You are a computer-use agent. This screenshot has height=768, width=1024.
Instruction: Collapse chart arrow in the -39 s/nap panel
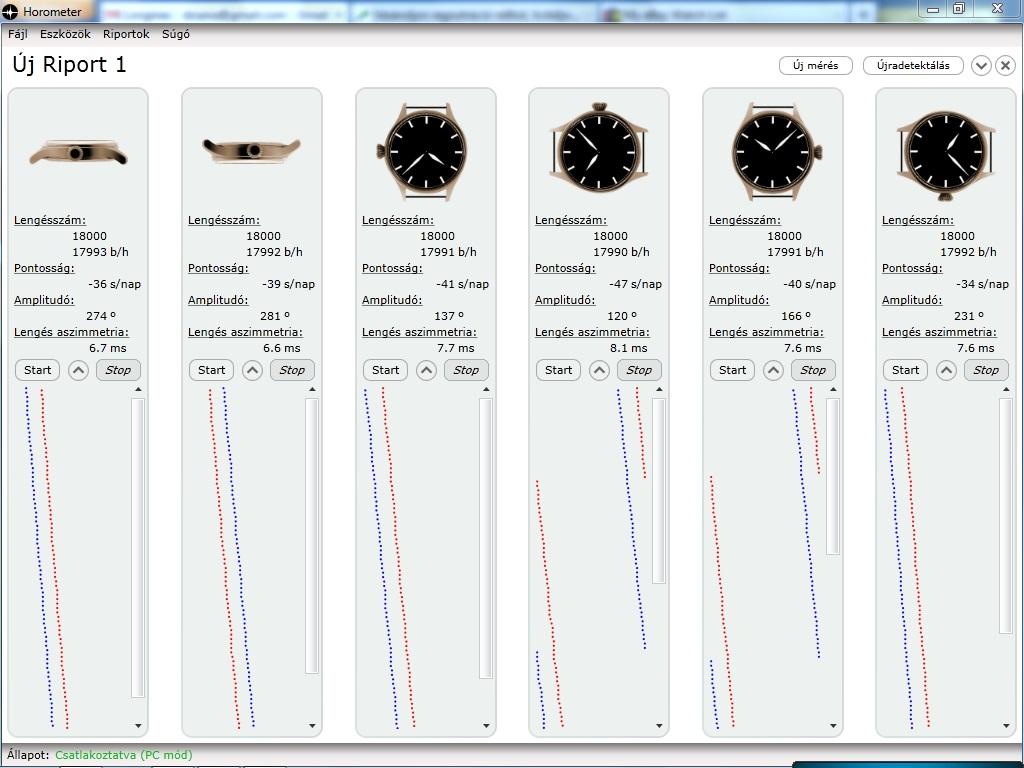(x=252, y=370)
